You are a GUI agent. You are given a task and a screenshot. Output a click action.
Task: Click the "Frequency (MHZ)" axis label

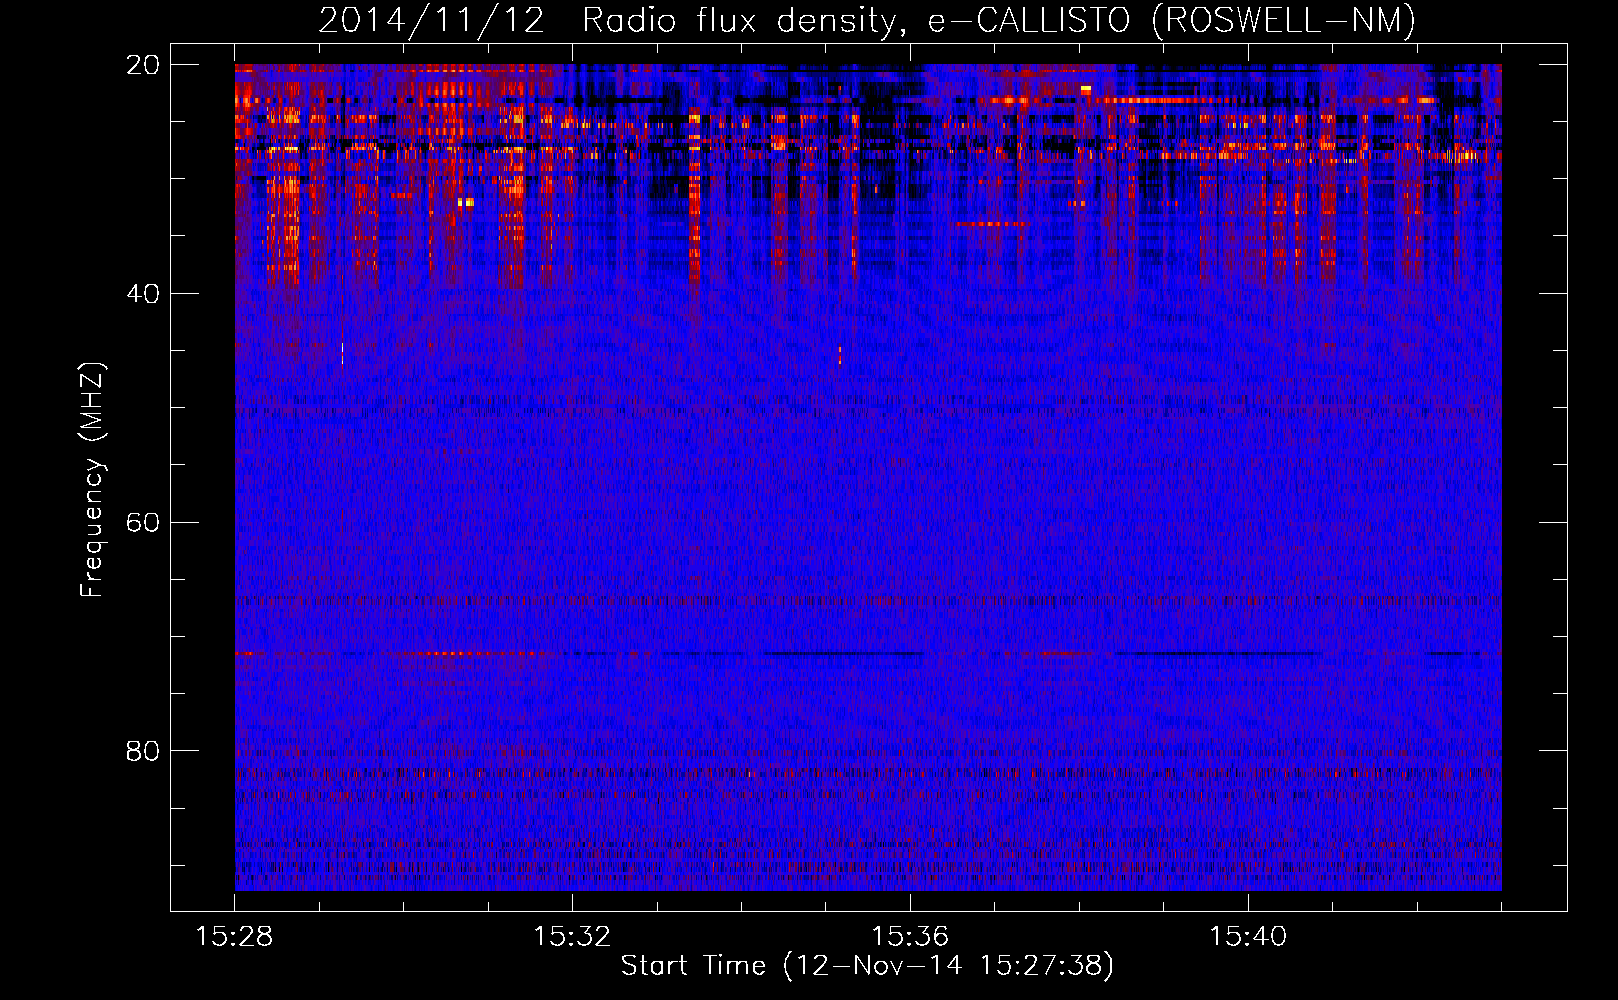coord(92,480)
